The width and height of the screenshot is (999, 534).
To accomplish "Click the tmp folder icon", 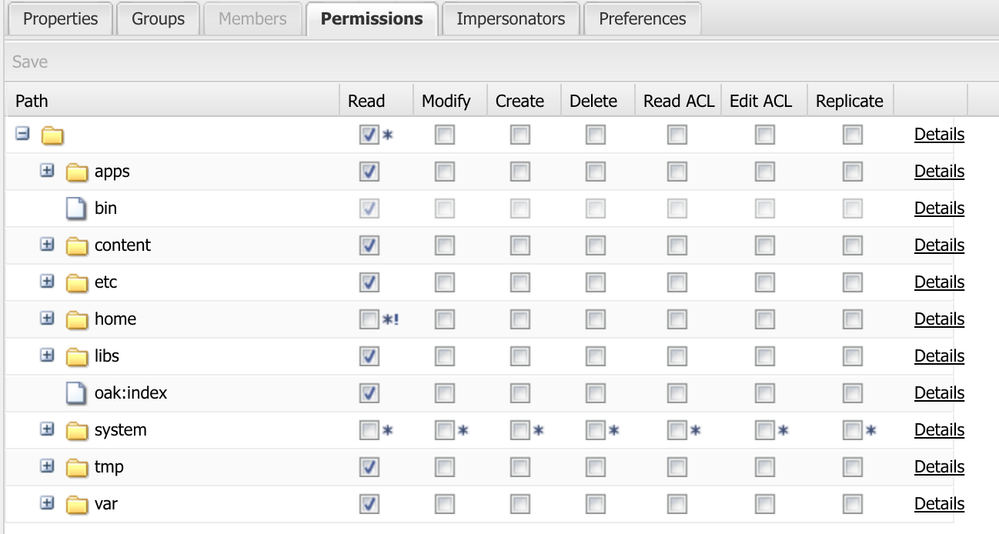I will coord(77,468).
